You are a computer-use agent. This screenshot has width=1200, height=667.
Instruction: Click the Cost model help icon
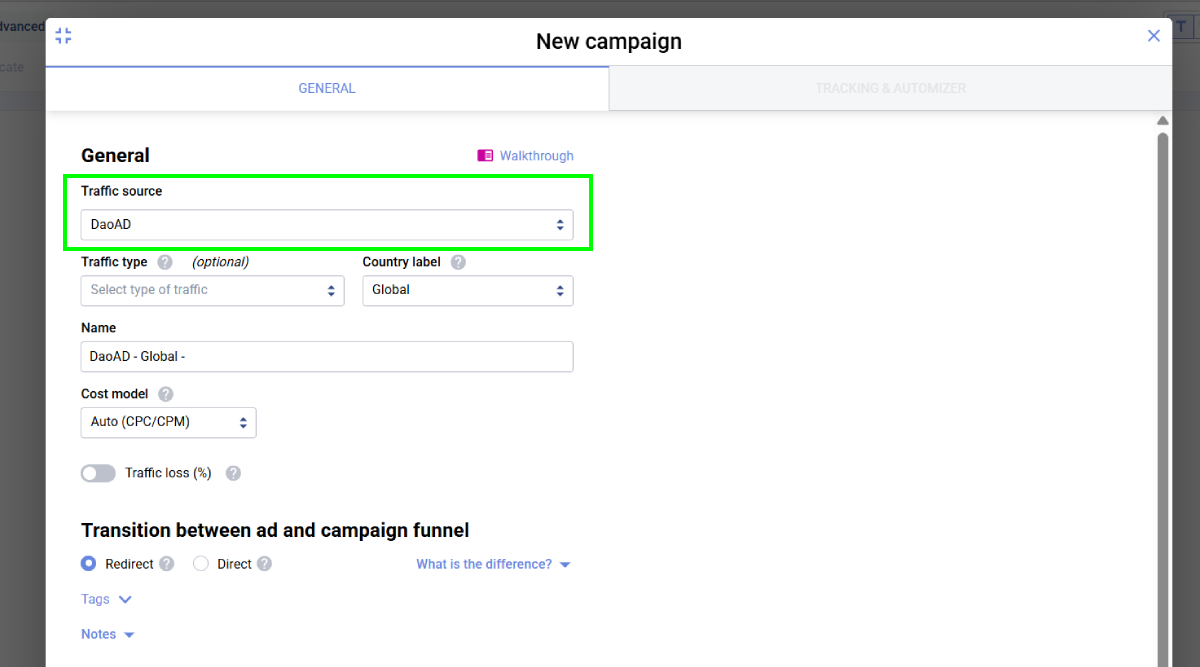tap(166, 394)
